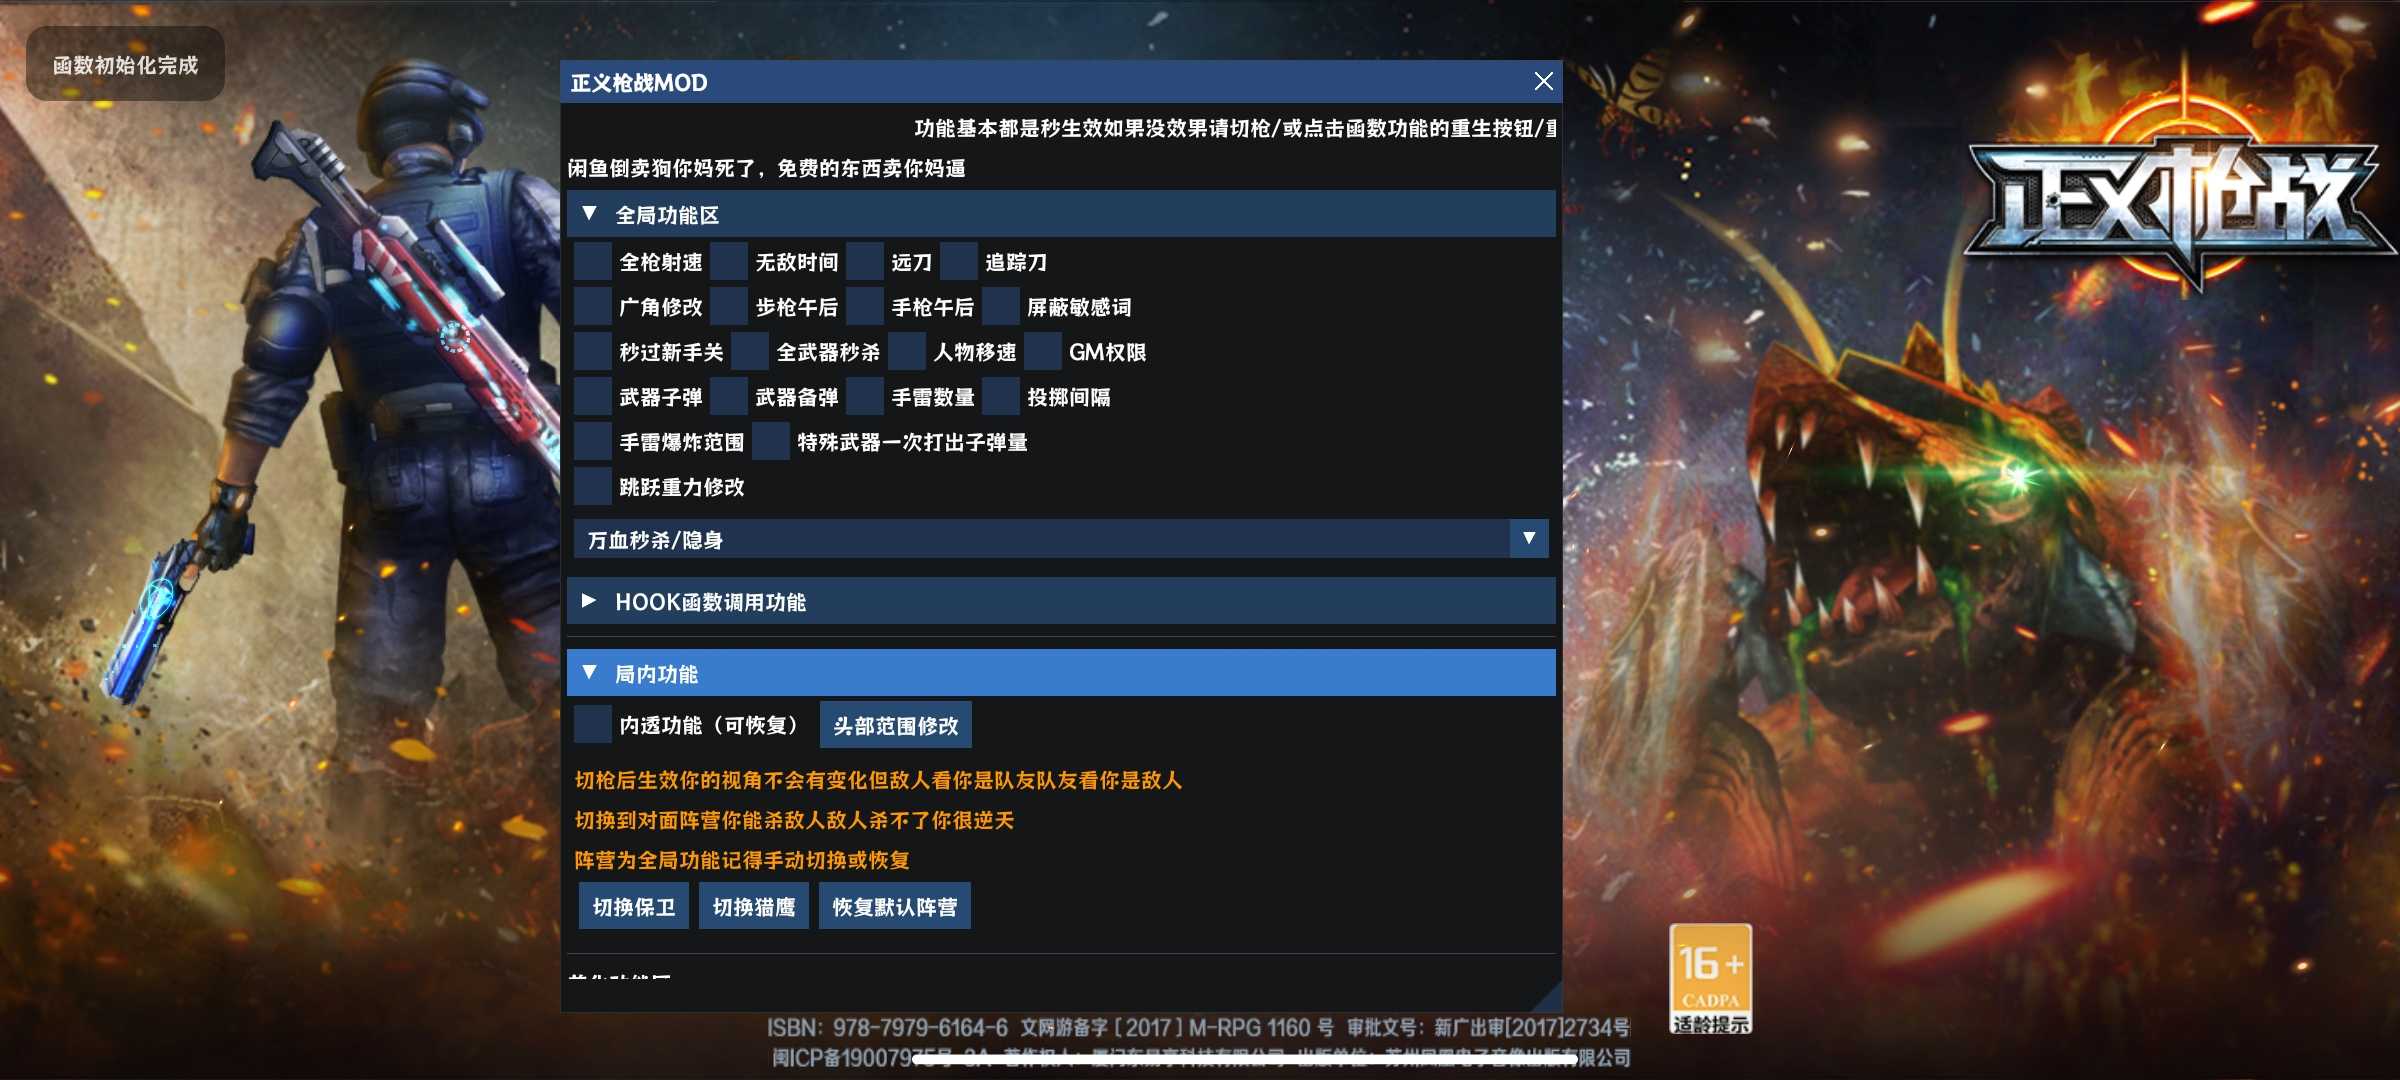Enable the 全枪射速 checkbox
The height and width of the screenshot is (1080, 2400).
593,262
